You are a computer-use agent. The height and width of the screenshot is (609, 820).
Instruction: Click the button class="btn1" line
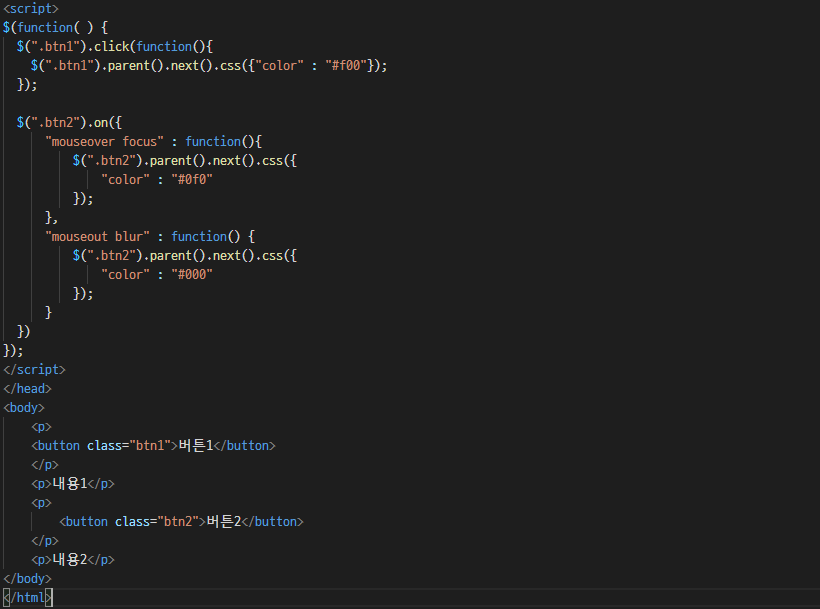click(x=153, y=445)
